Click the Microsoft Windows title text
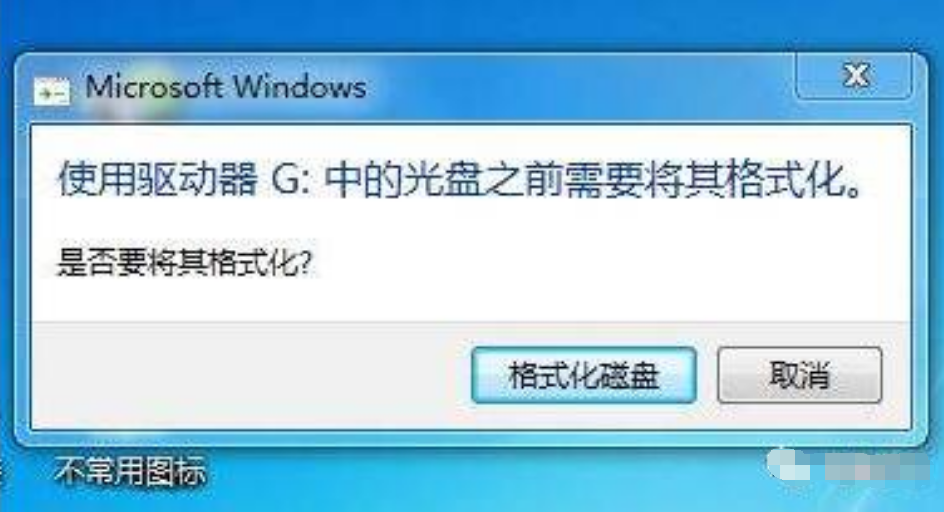 226,87
